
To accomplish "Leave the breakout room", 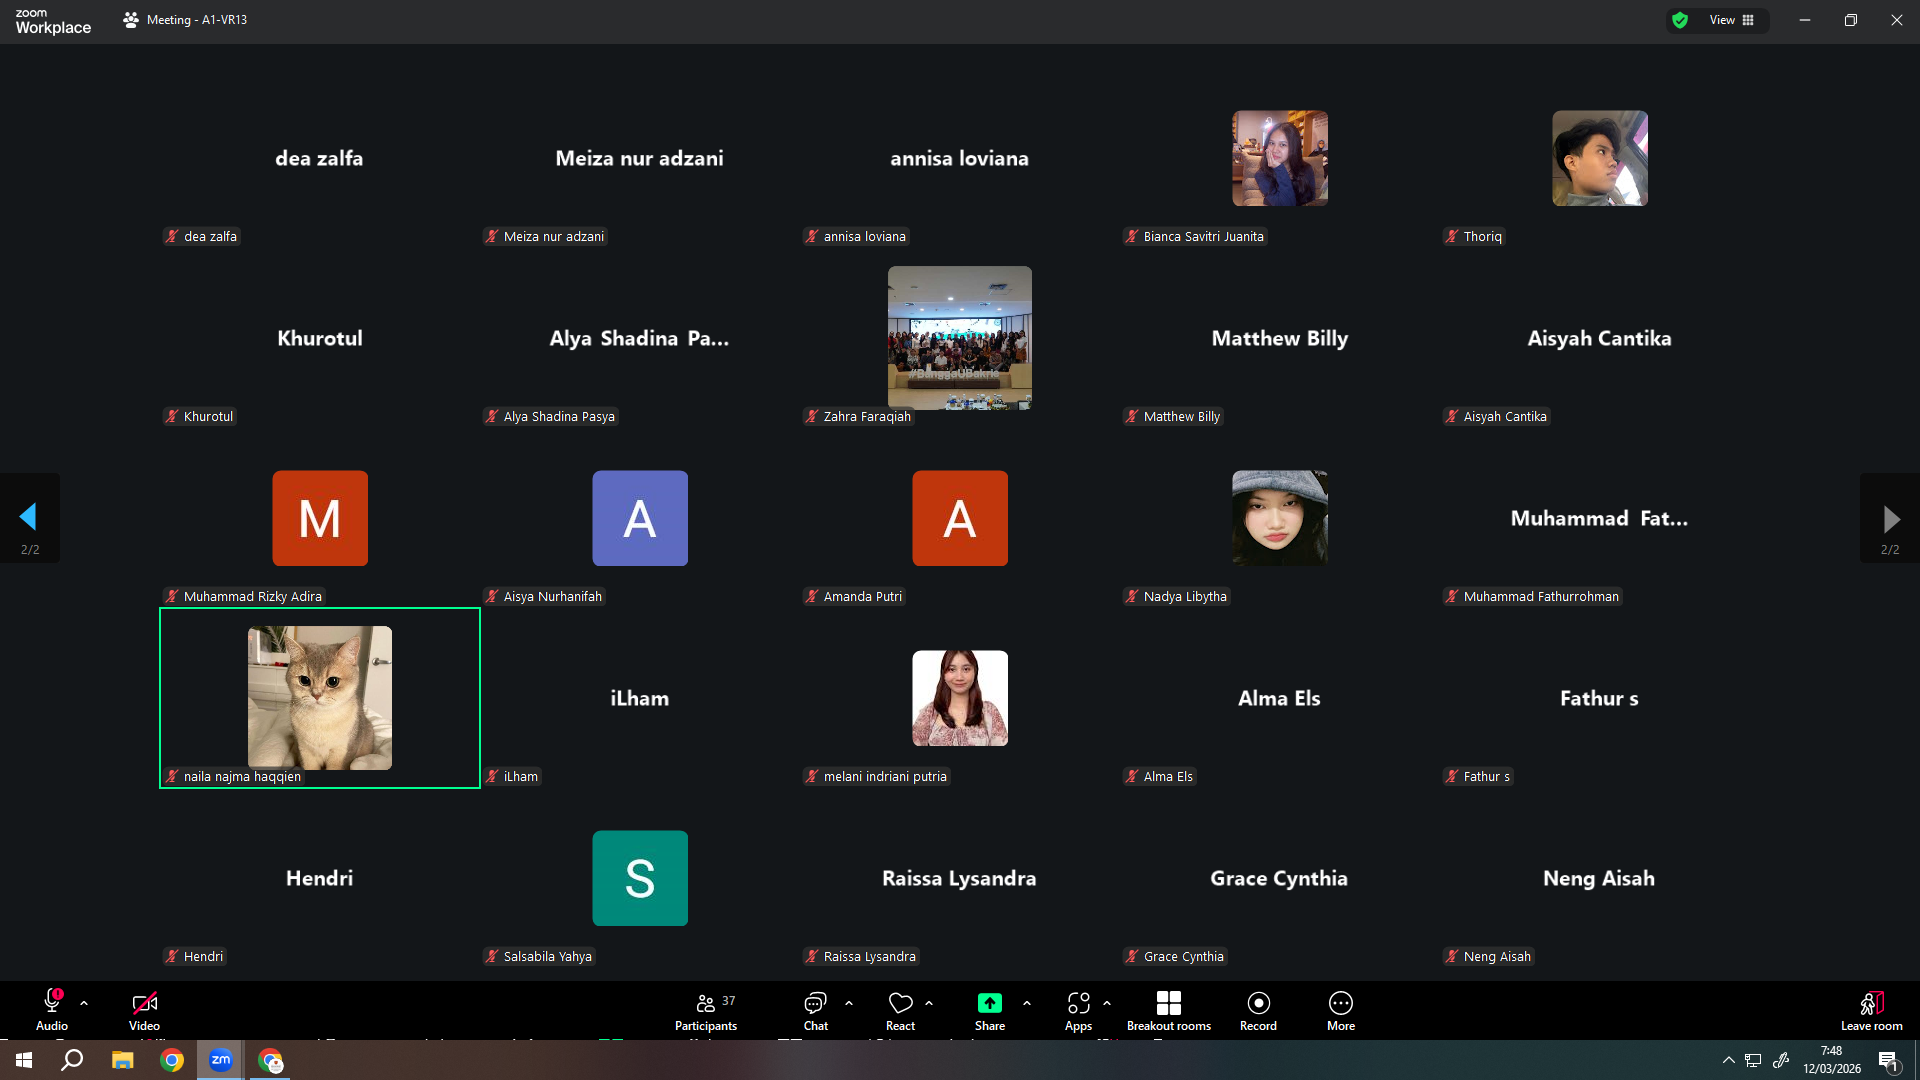I will click(x=1872, y=1010).
